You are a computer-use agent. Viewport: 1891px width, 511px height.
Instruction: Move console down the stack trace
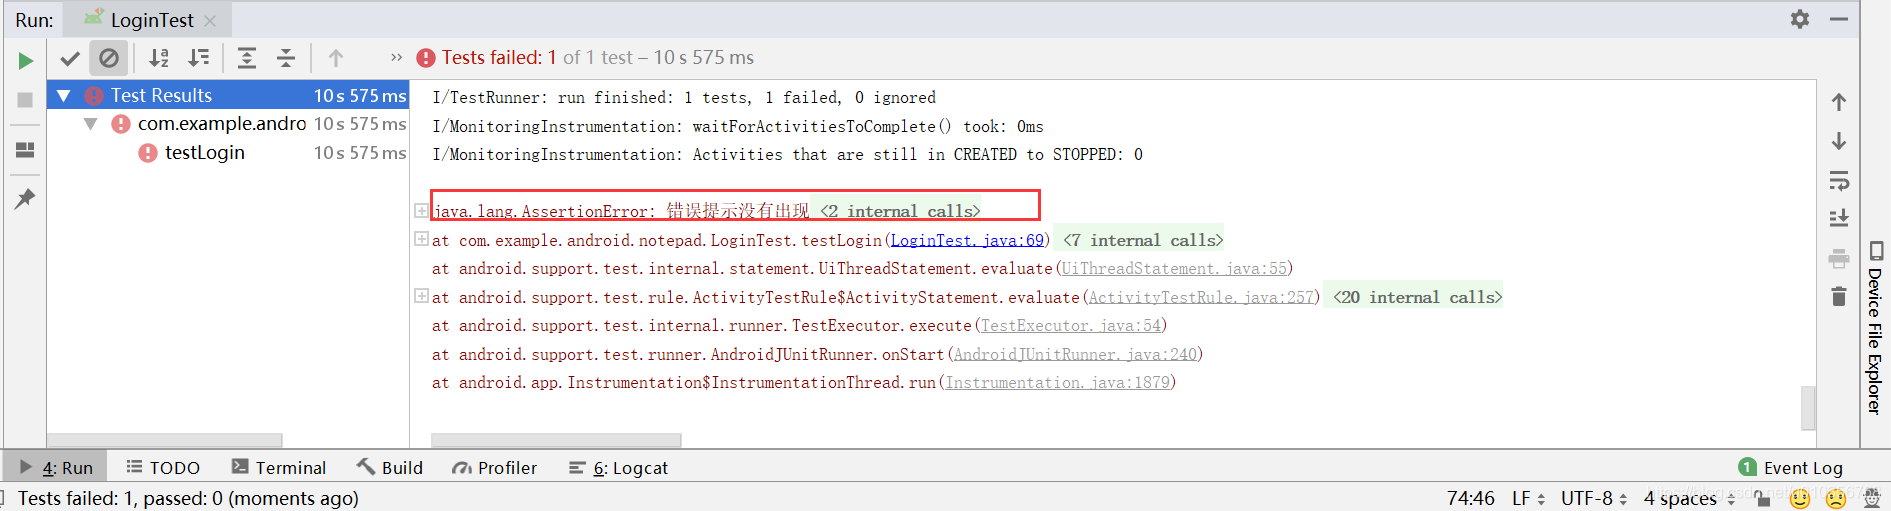[x=1839, y=141]
